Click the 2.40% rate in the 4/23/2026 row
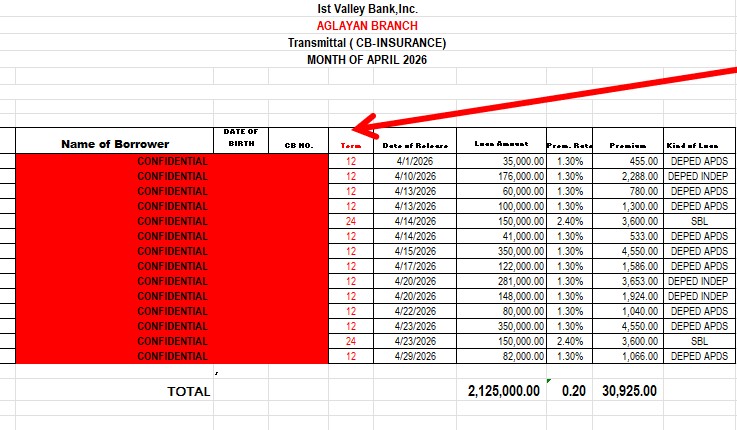The image size is (737, 430). click(x=570, y=341)
